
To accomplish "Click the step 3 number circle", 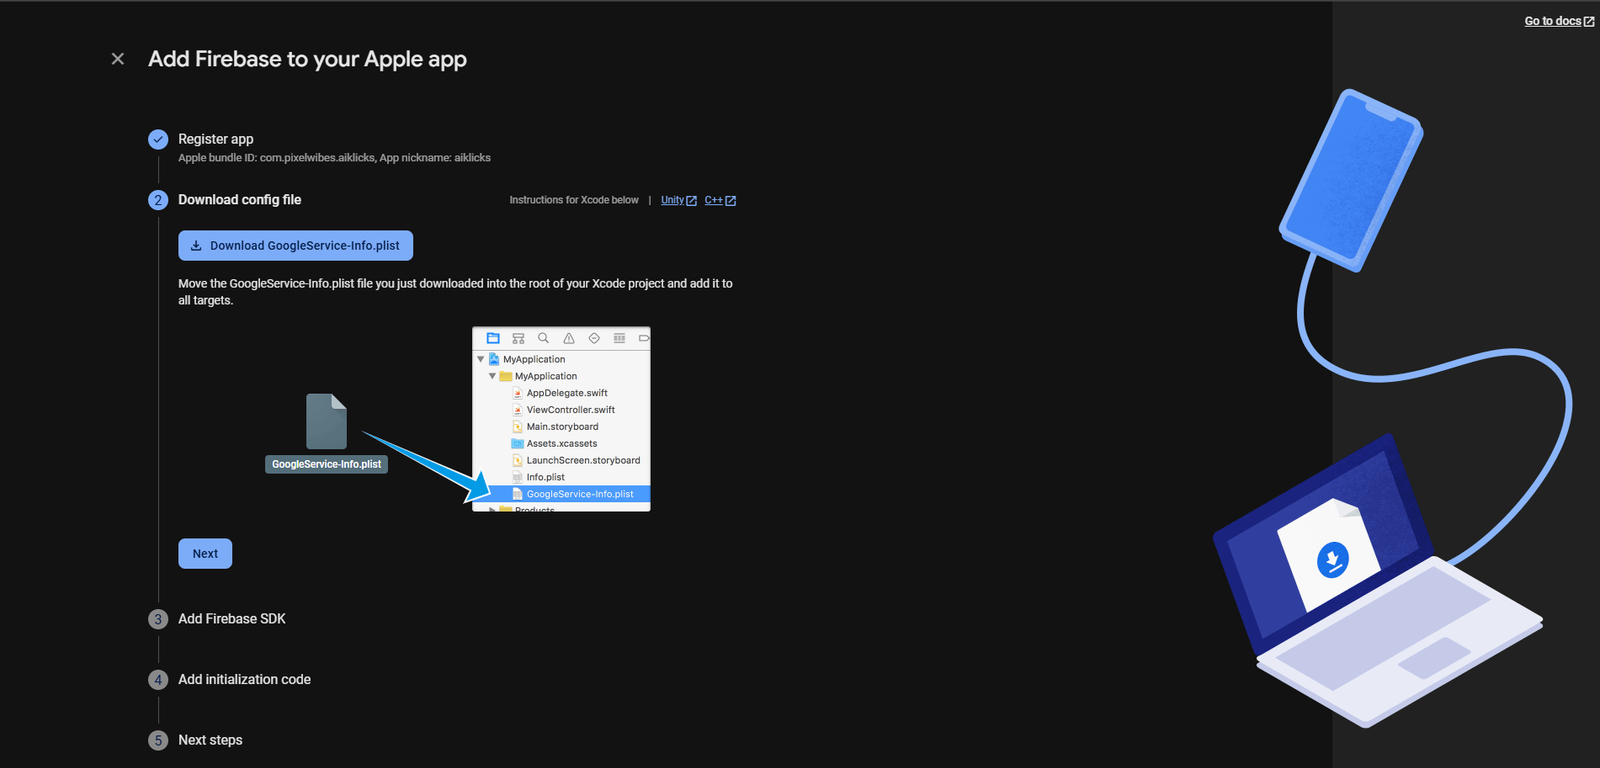I will (158, 620).
